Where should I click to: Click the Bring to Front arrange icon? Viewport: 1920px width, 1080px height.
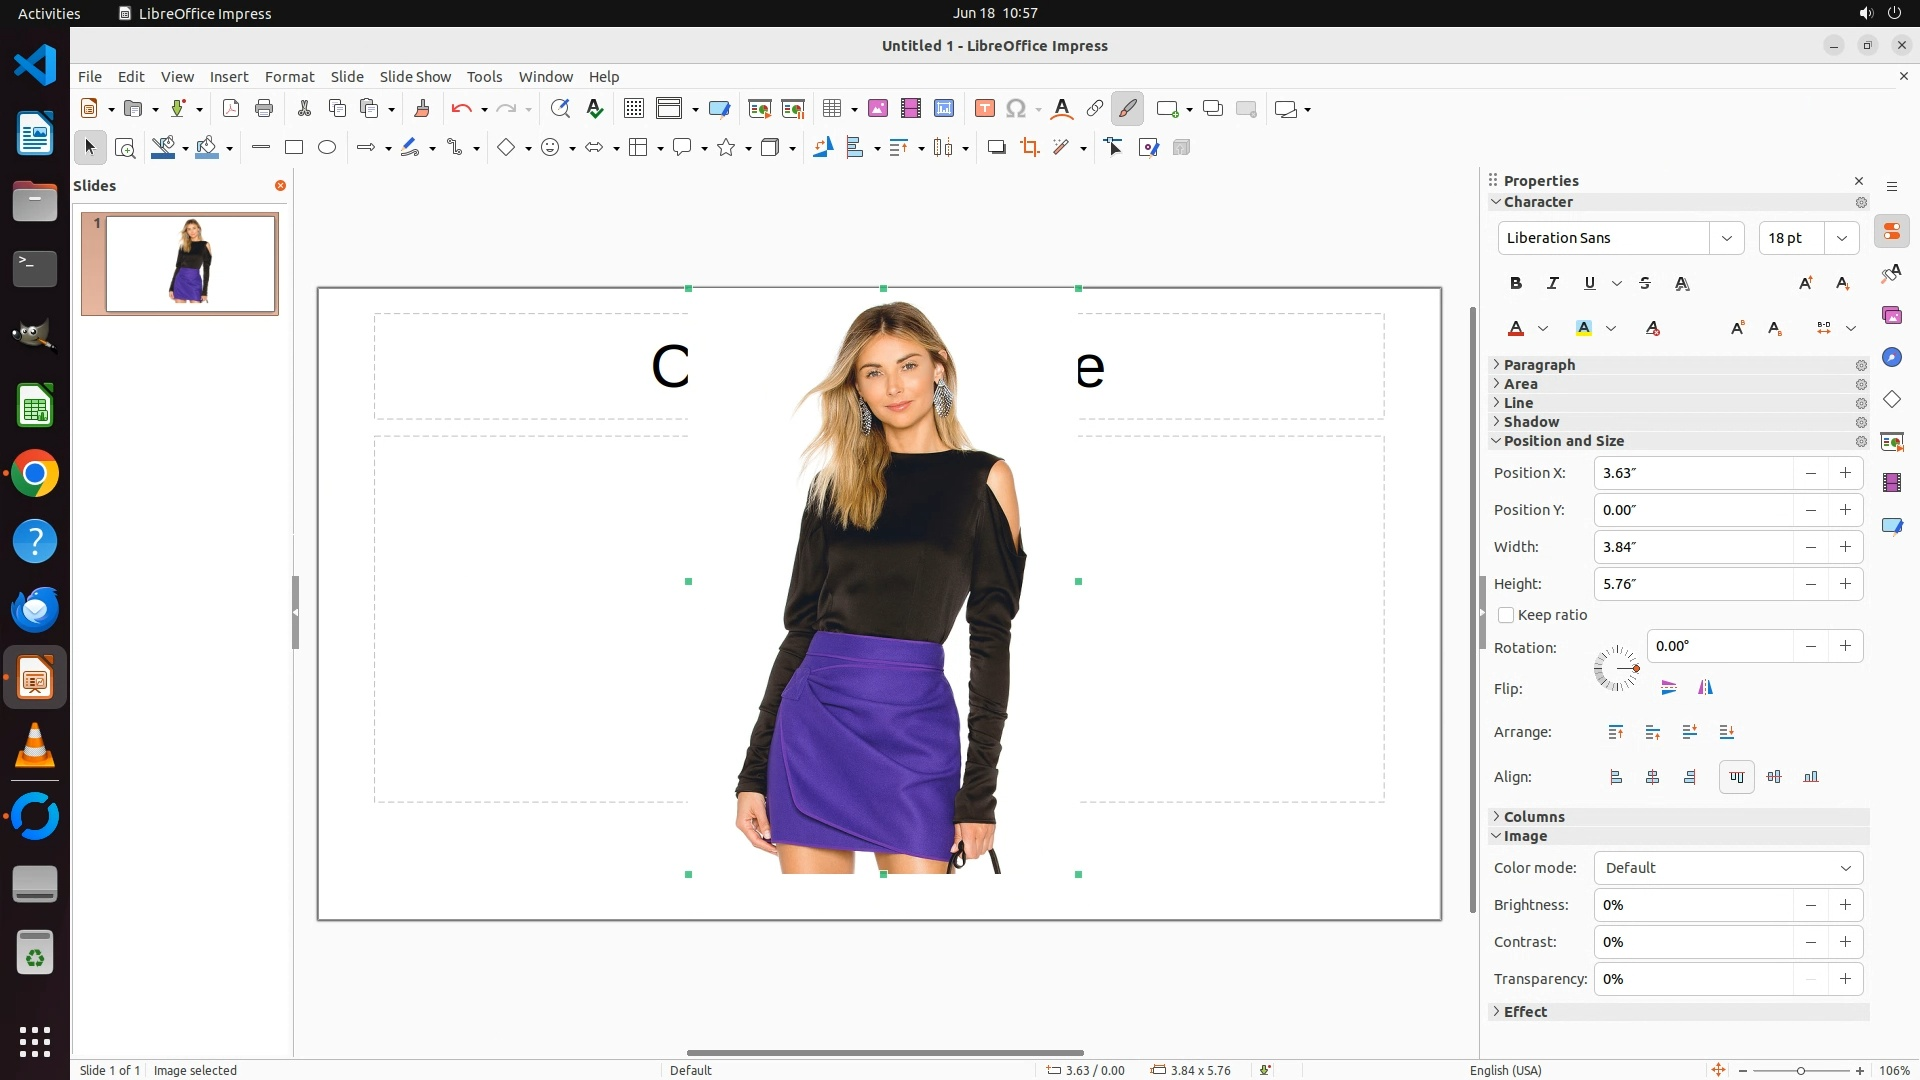[x=1616, y=733]
